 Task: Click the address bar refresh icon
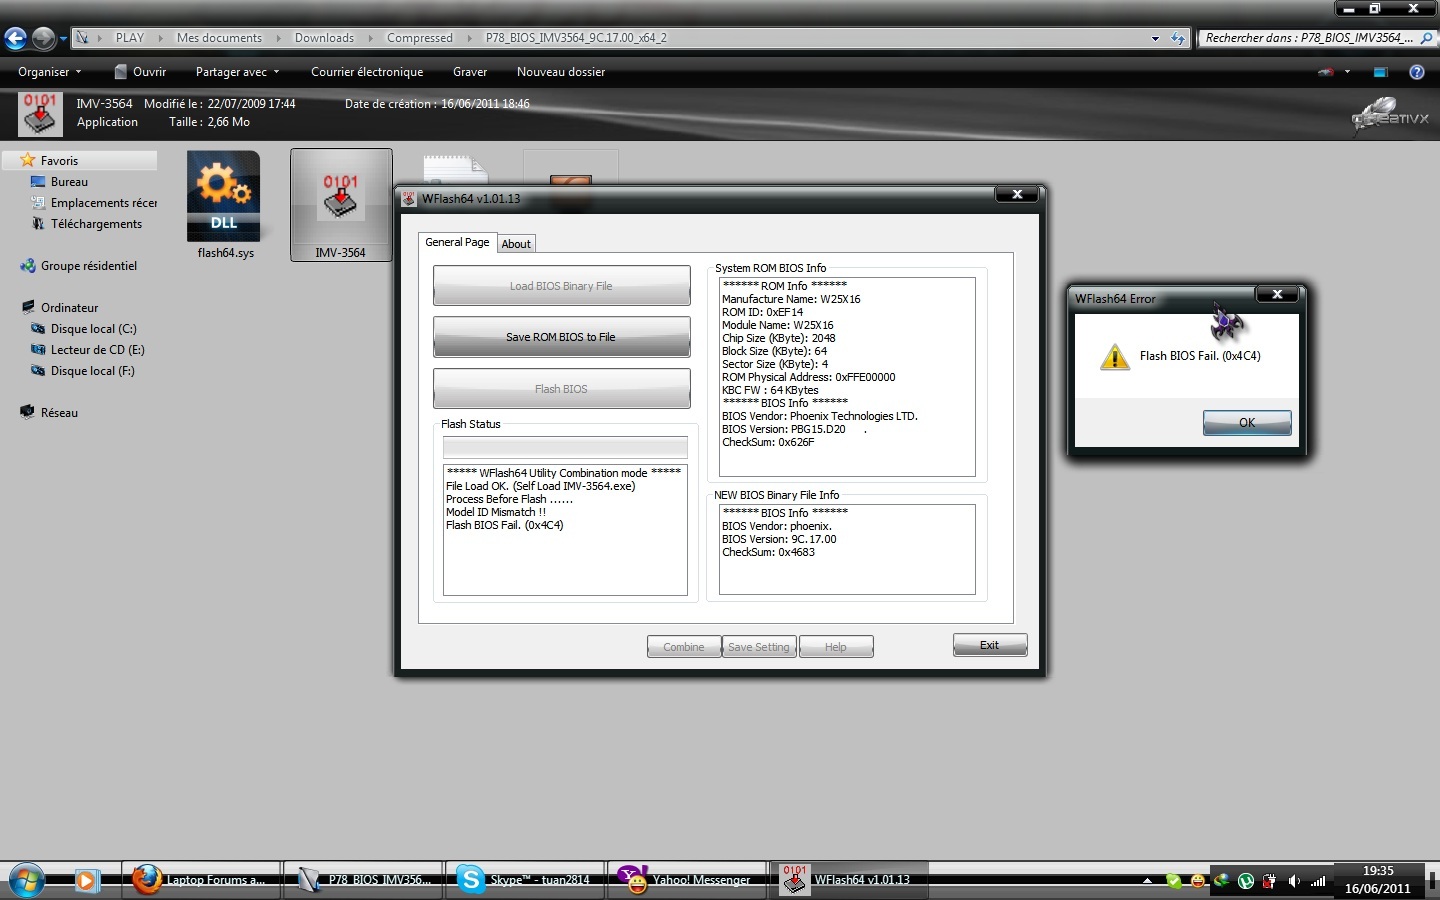[1178, 38]
